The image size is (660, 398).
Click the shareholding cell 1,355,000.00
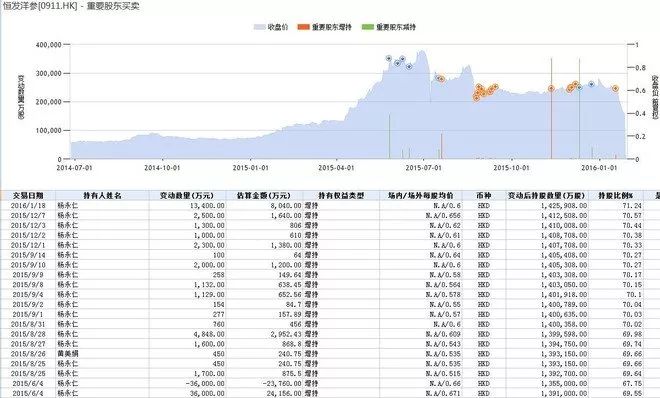pyautogui.click(x=564, y=384)
